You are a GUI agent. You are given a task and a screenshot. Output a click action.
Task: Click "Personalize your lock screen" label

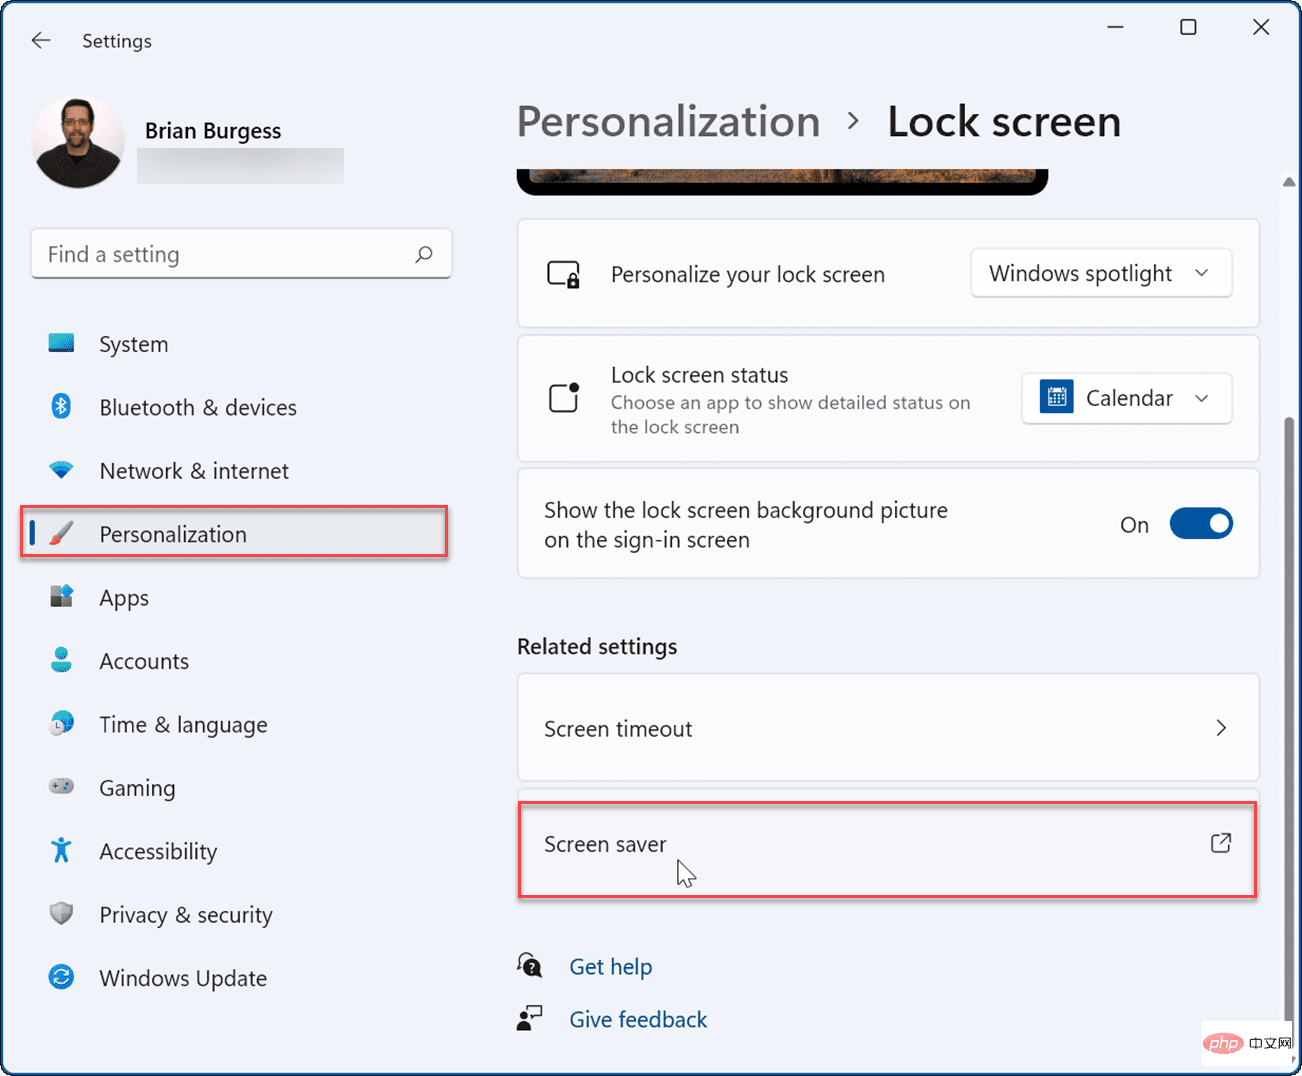tap(748, 275)
